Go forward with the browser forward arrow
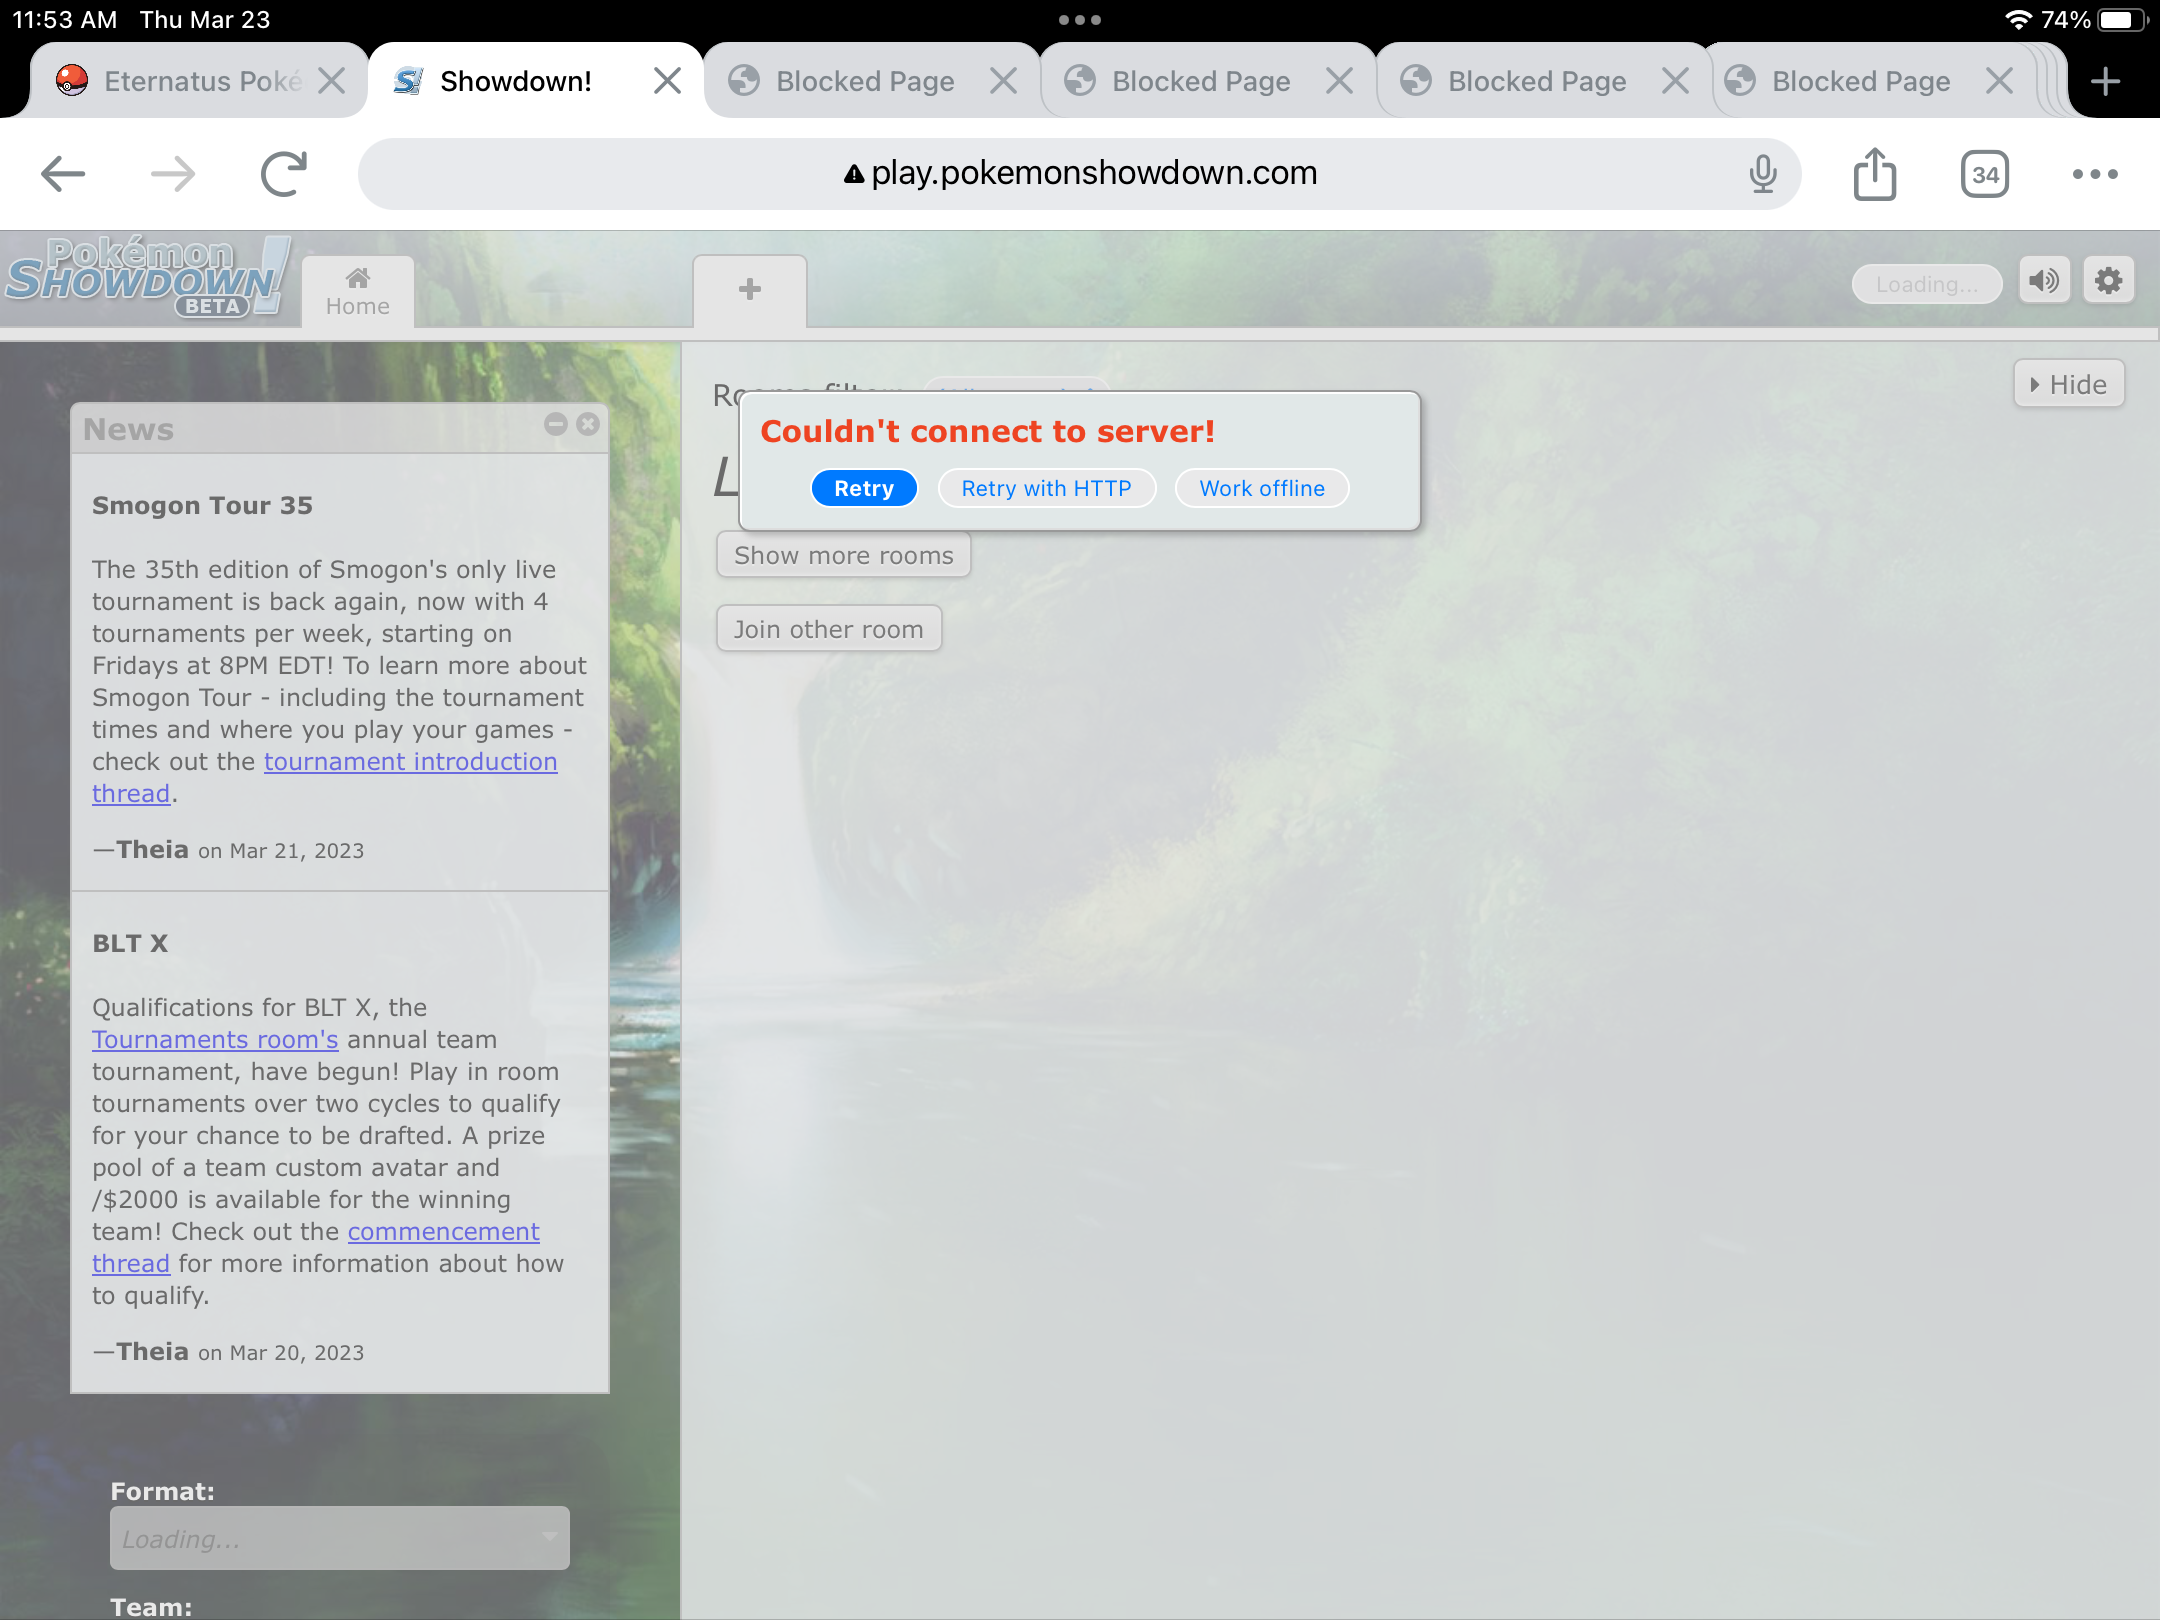The image size is (2160, 1620). coord(173,174)
